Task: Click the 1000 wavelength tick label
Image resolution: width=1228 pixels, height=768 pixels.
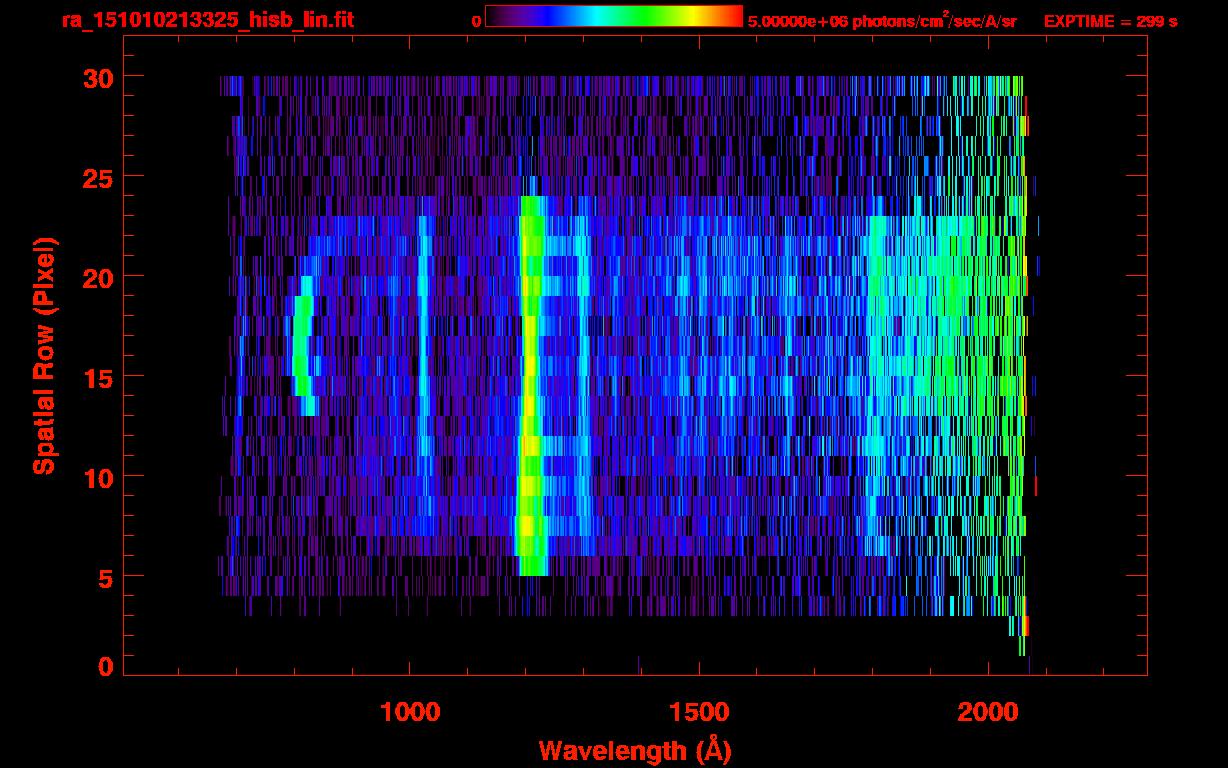Action: [410, 711]
